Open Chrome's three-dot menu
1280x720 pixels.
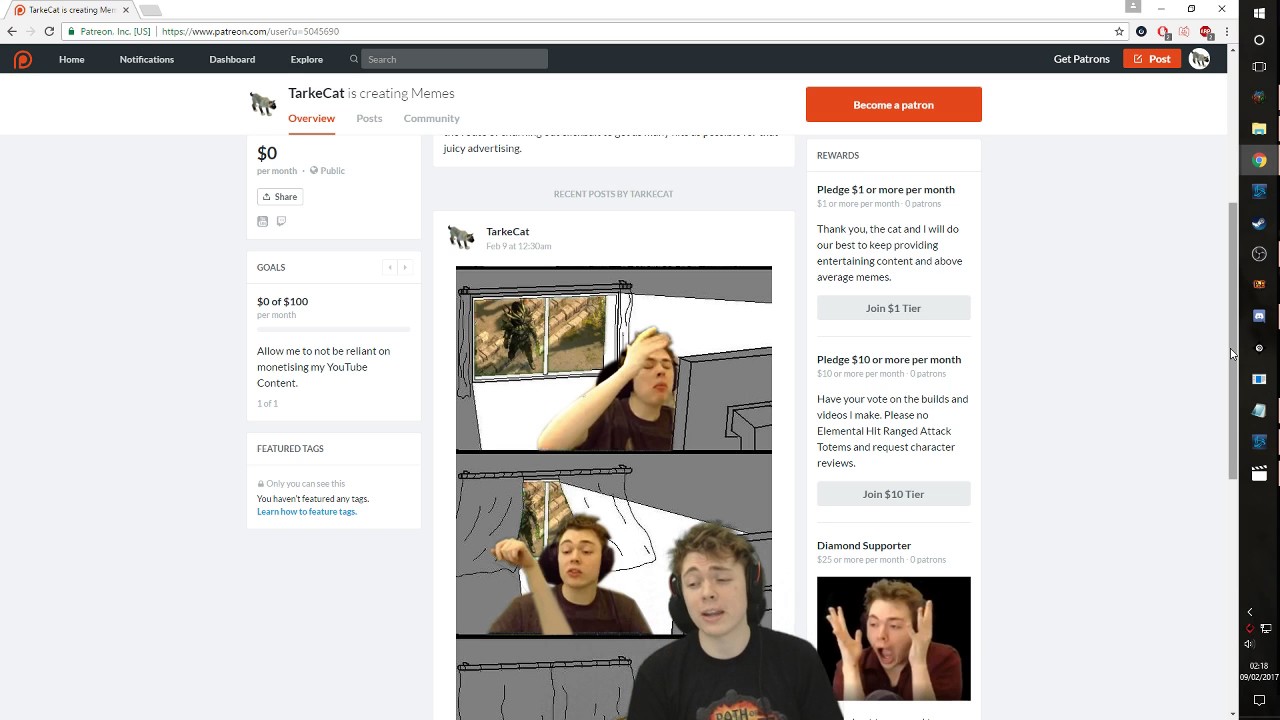pos(1226,31)
